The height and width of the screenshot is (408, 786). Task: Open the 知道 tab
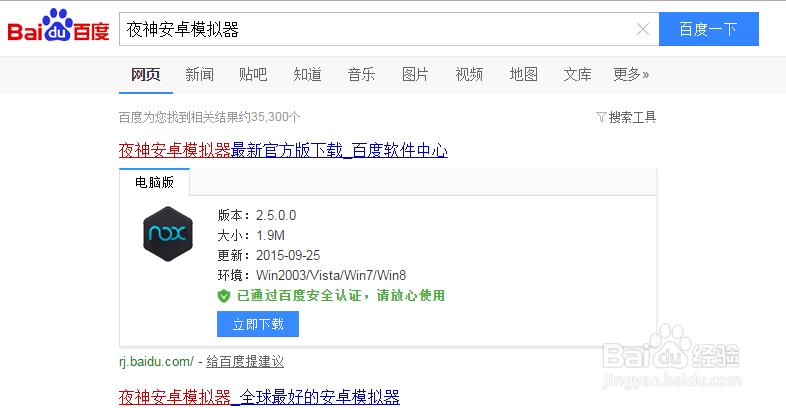pos(307,75)
